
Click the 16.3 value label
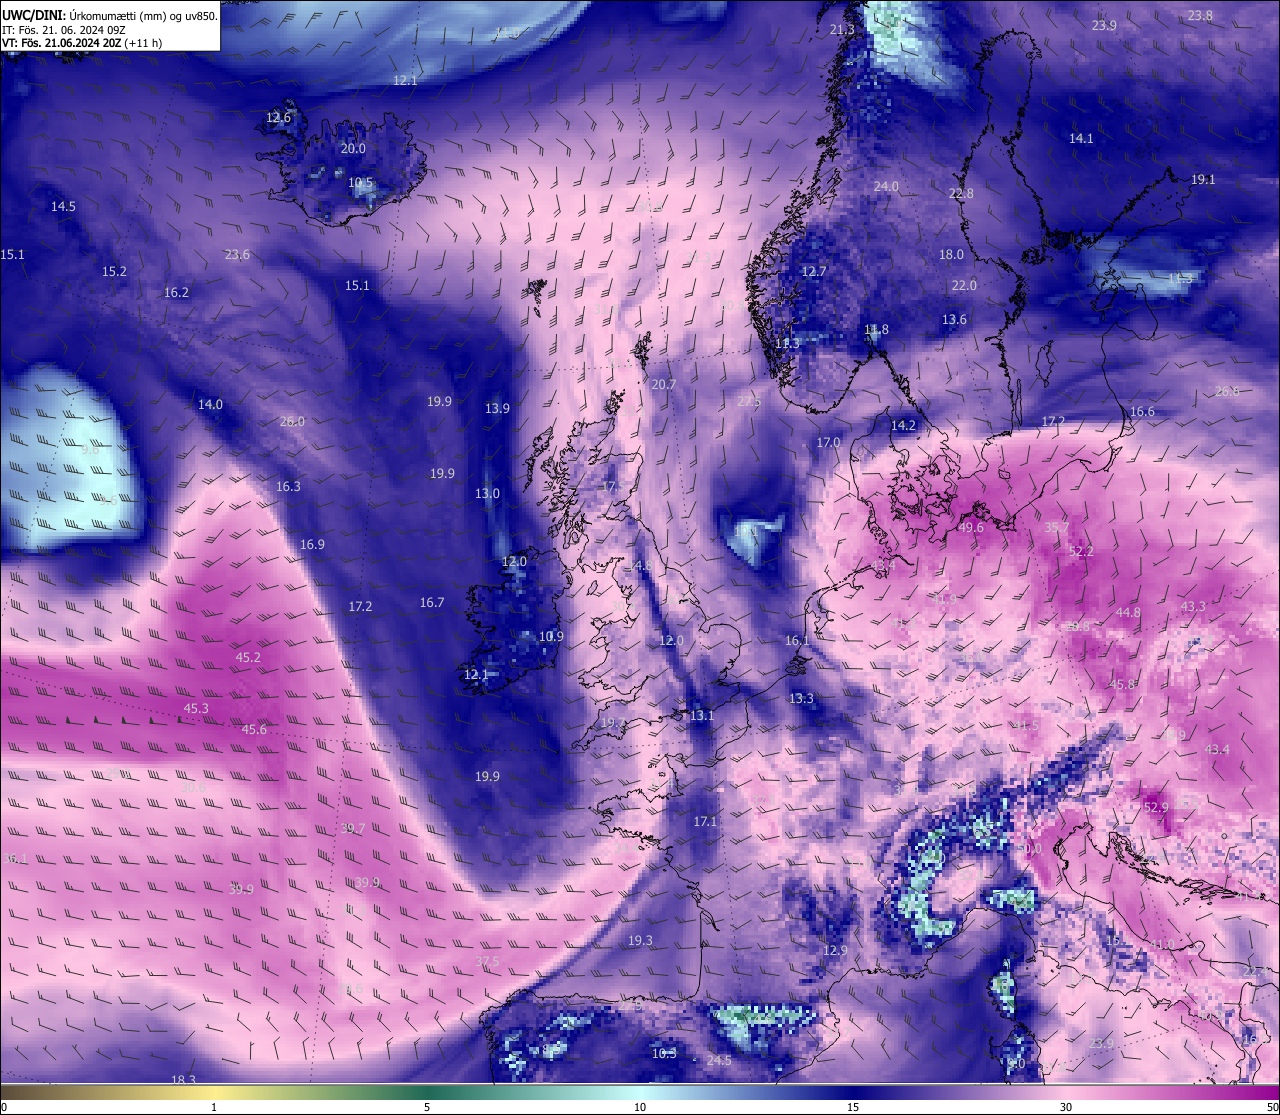pos(288,487)
